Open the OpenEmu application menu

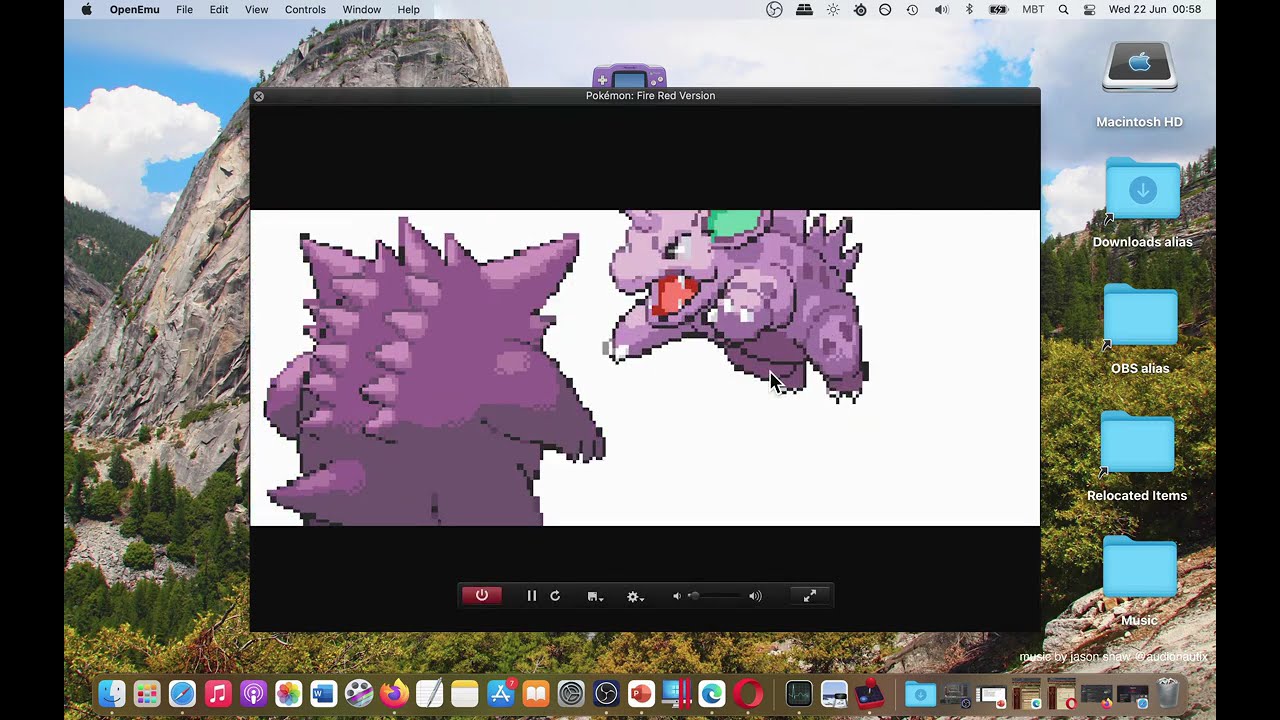134,9
